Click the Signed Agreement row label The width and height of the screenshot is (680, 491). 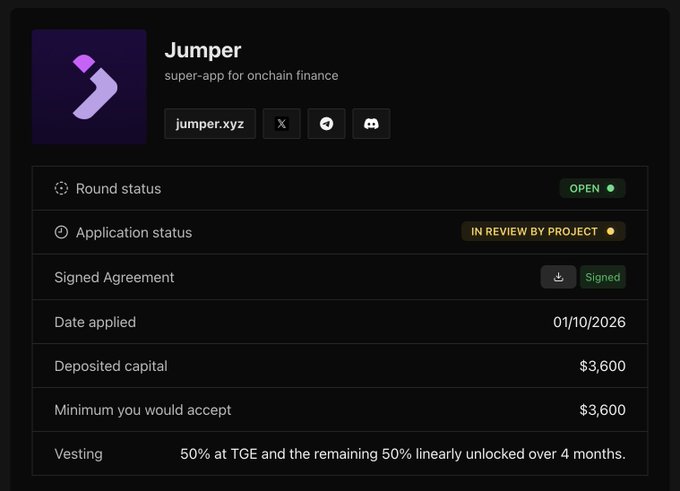coord(114,277)
